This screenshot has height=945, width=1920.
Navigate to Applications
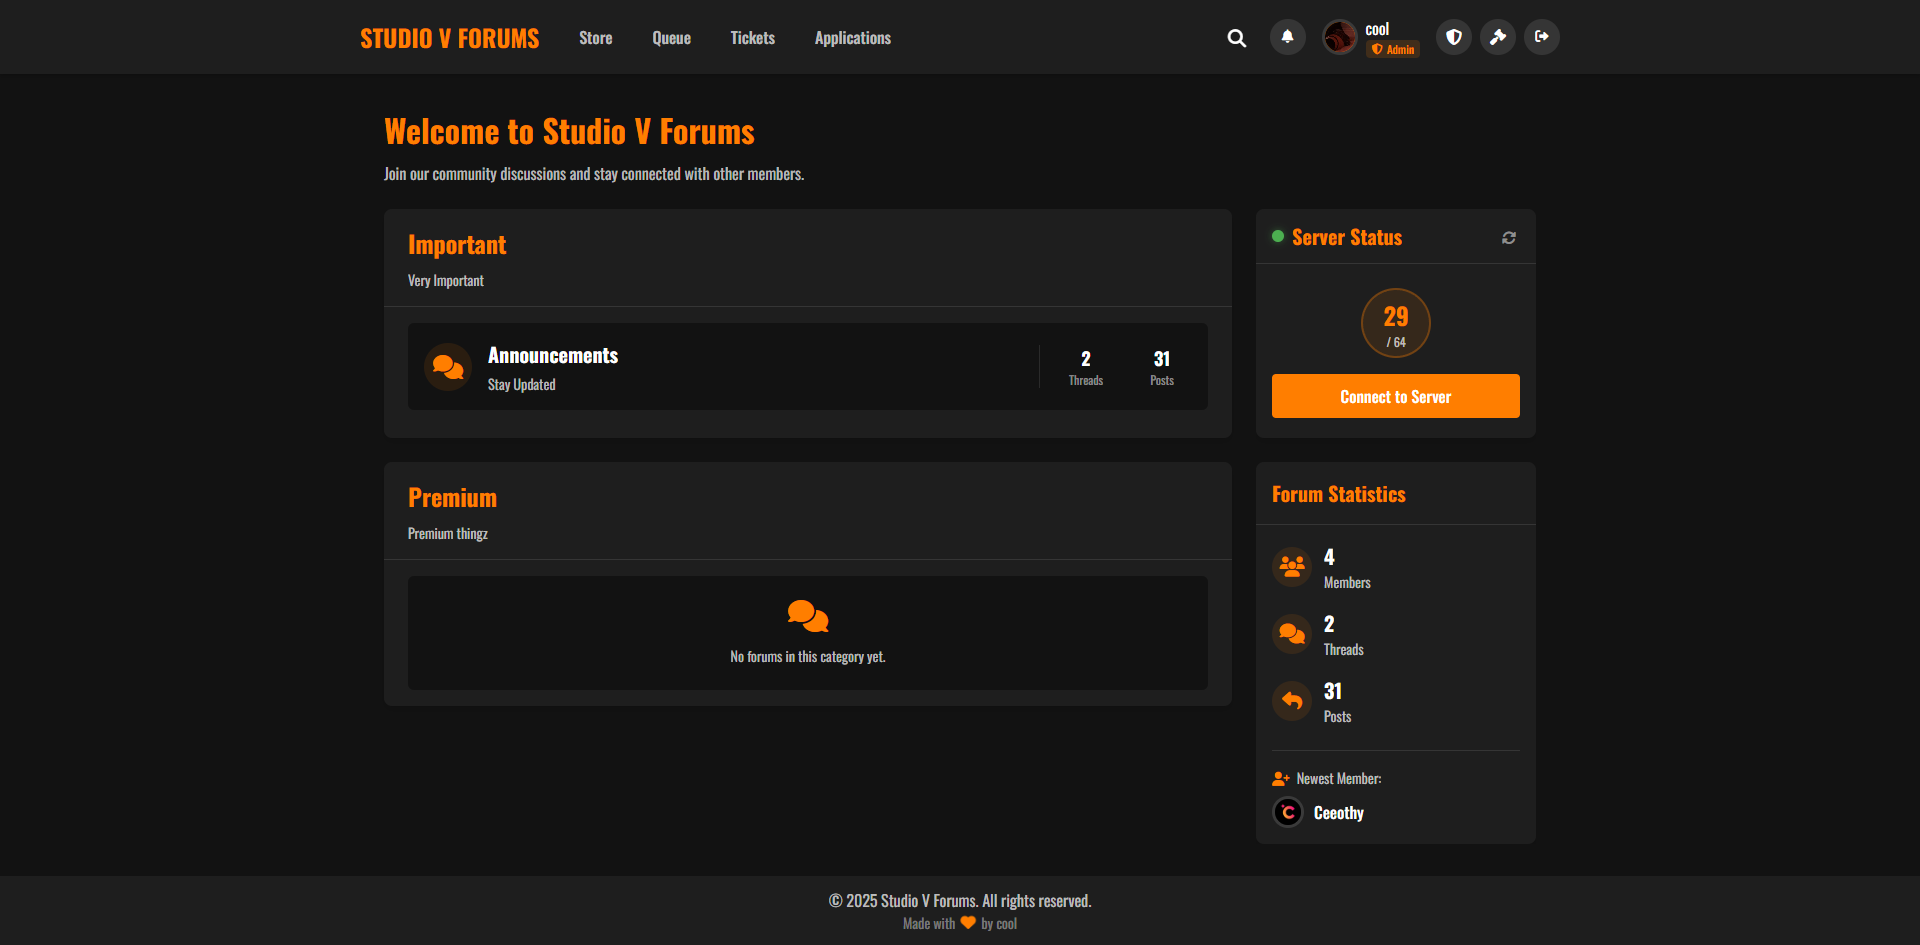click(852, 38)
